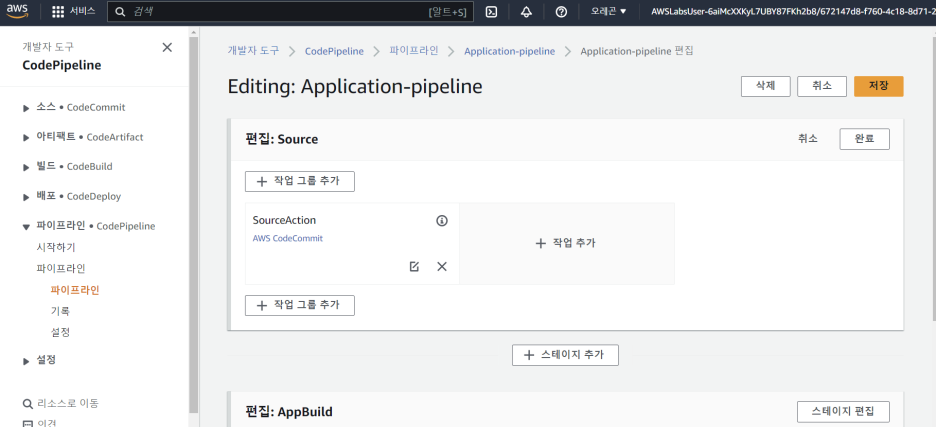View the notifications bell icon

[526, 12]
